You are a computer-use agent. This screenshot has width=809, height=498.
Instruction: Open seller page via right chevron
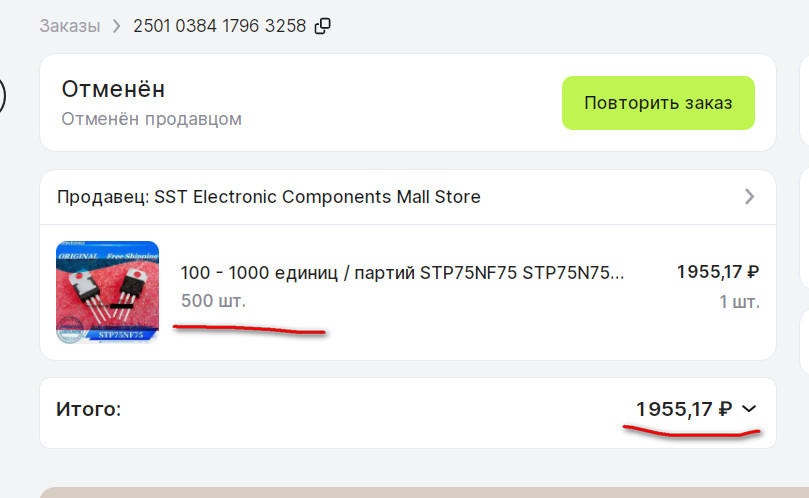(750, 197)
